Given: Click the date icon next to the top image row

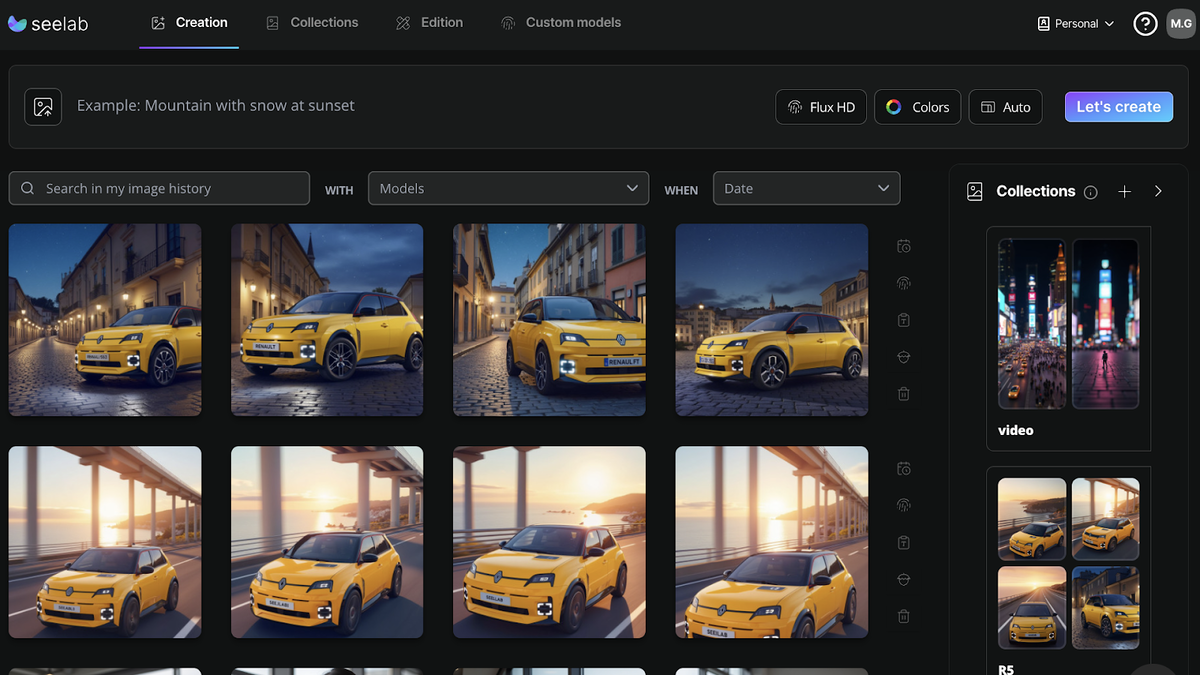Looking at the screenshot, I should (x=903, y=245).
